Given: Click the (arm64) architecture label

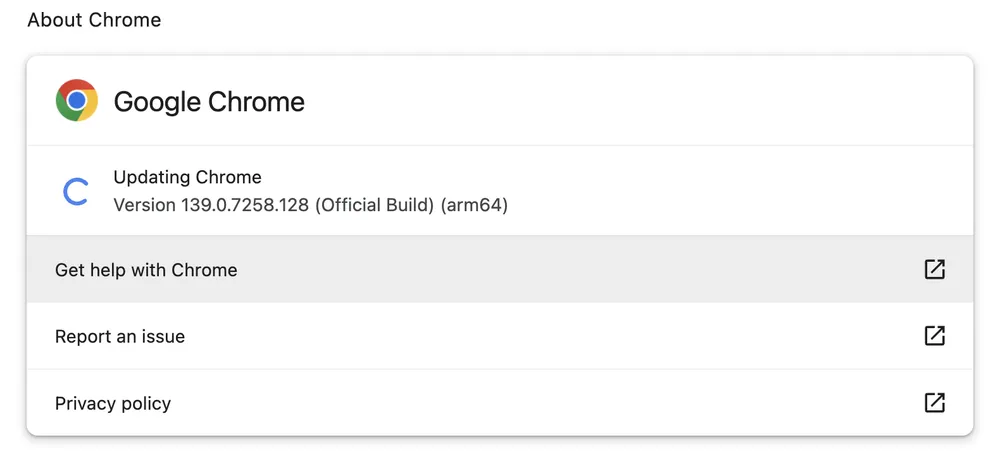Looking at the screenshot, I should click(x=474, y=205).
